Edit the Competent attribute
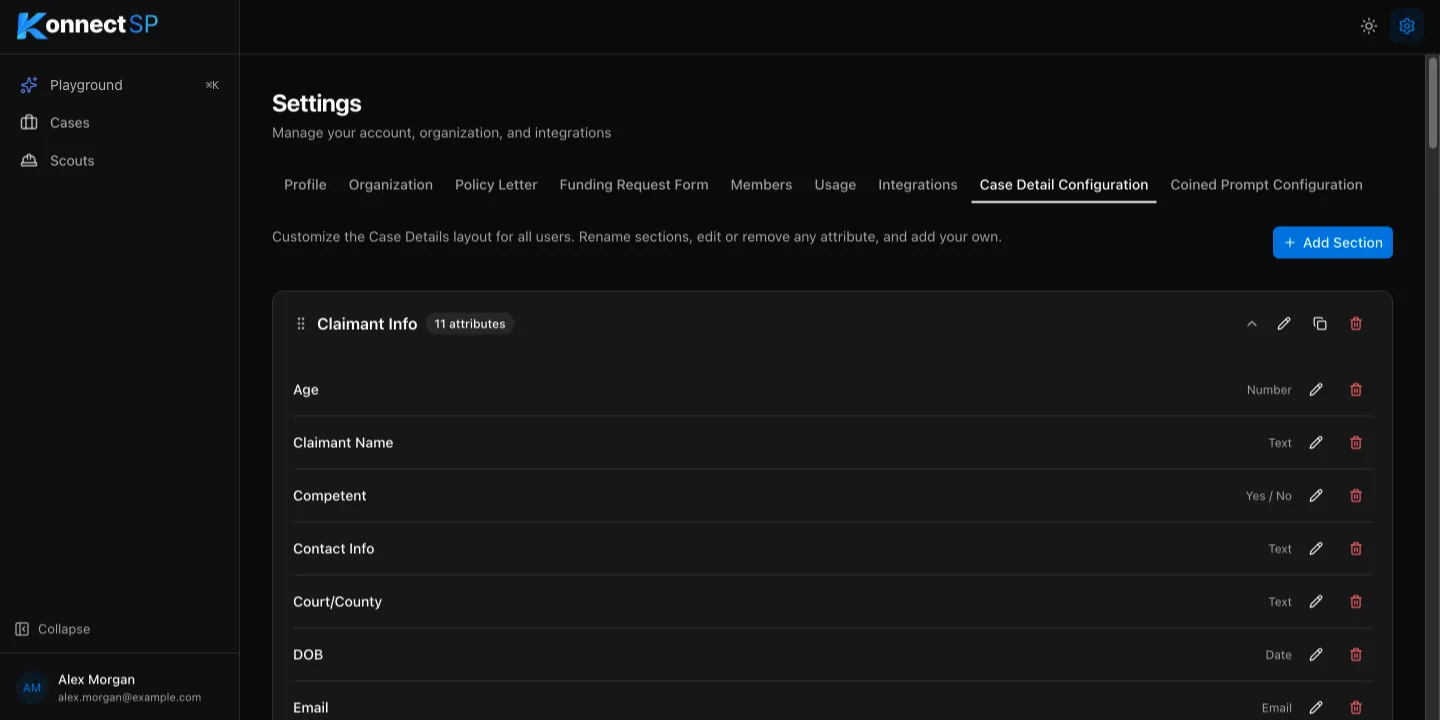Image resolution: width=1440 pixels, height=720 pixels. click(1316, 496)
